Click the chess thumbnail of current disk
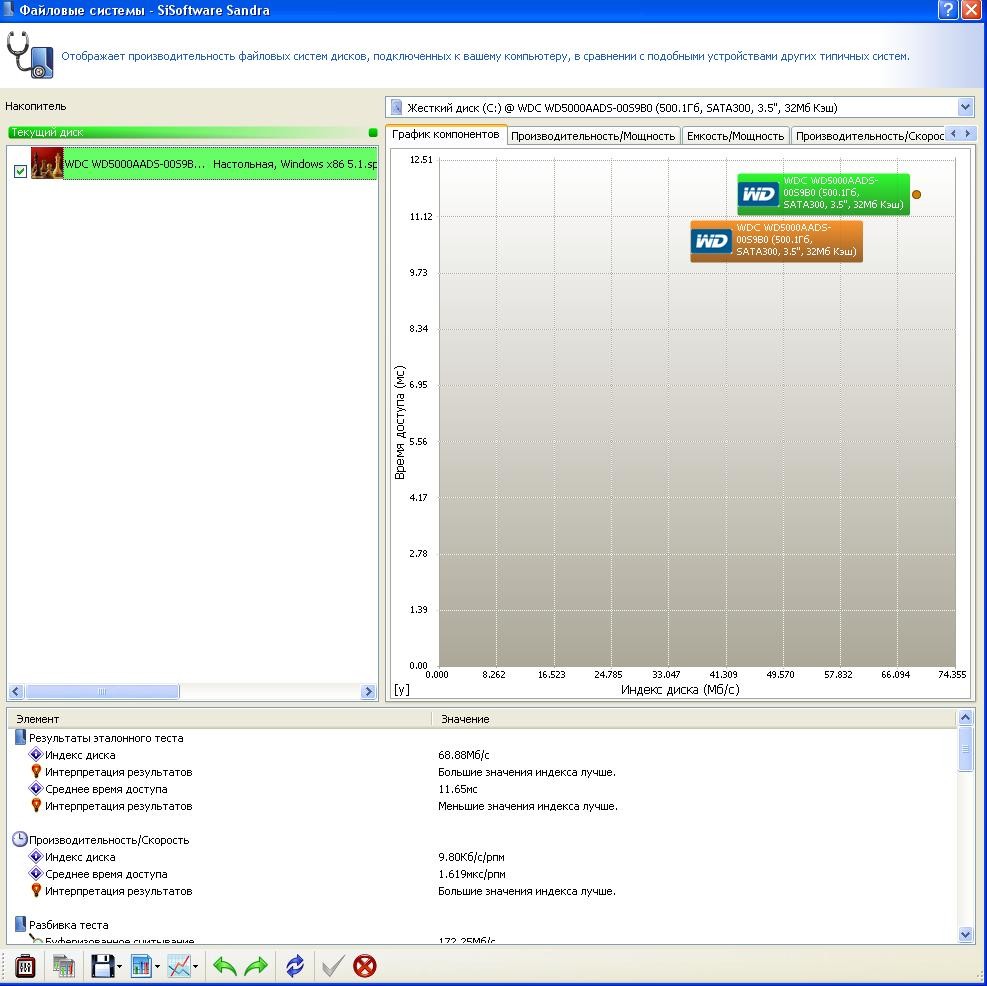Viewport: 987px width, 986px height. (47, 164)
